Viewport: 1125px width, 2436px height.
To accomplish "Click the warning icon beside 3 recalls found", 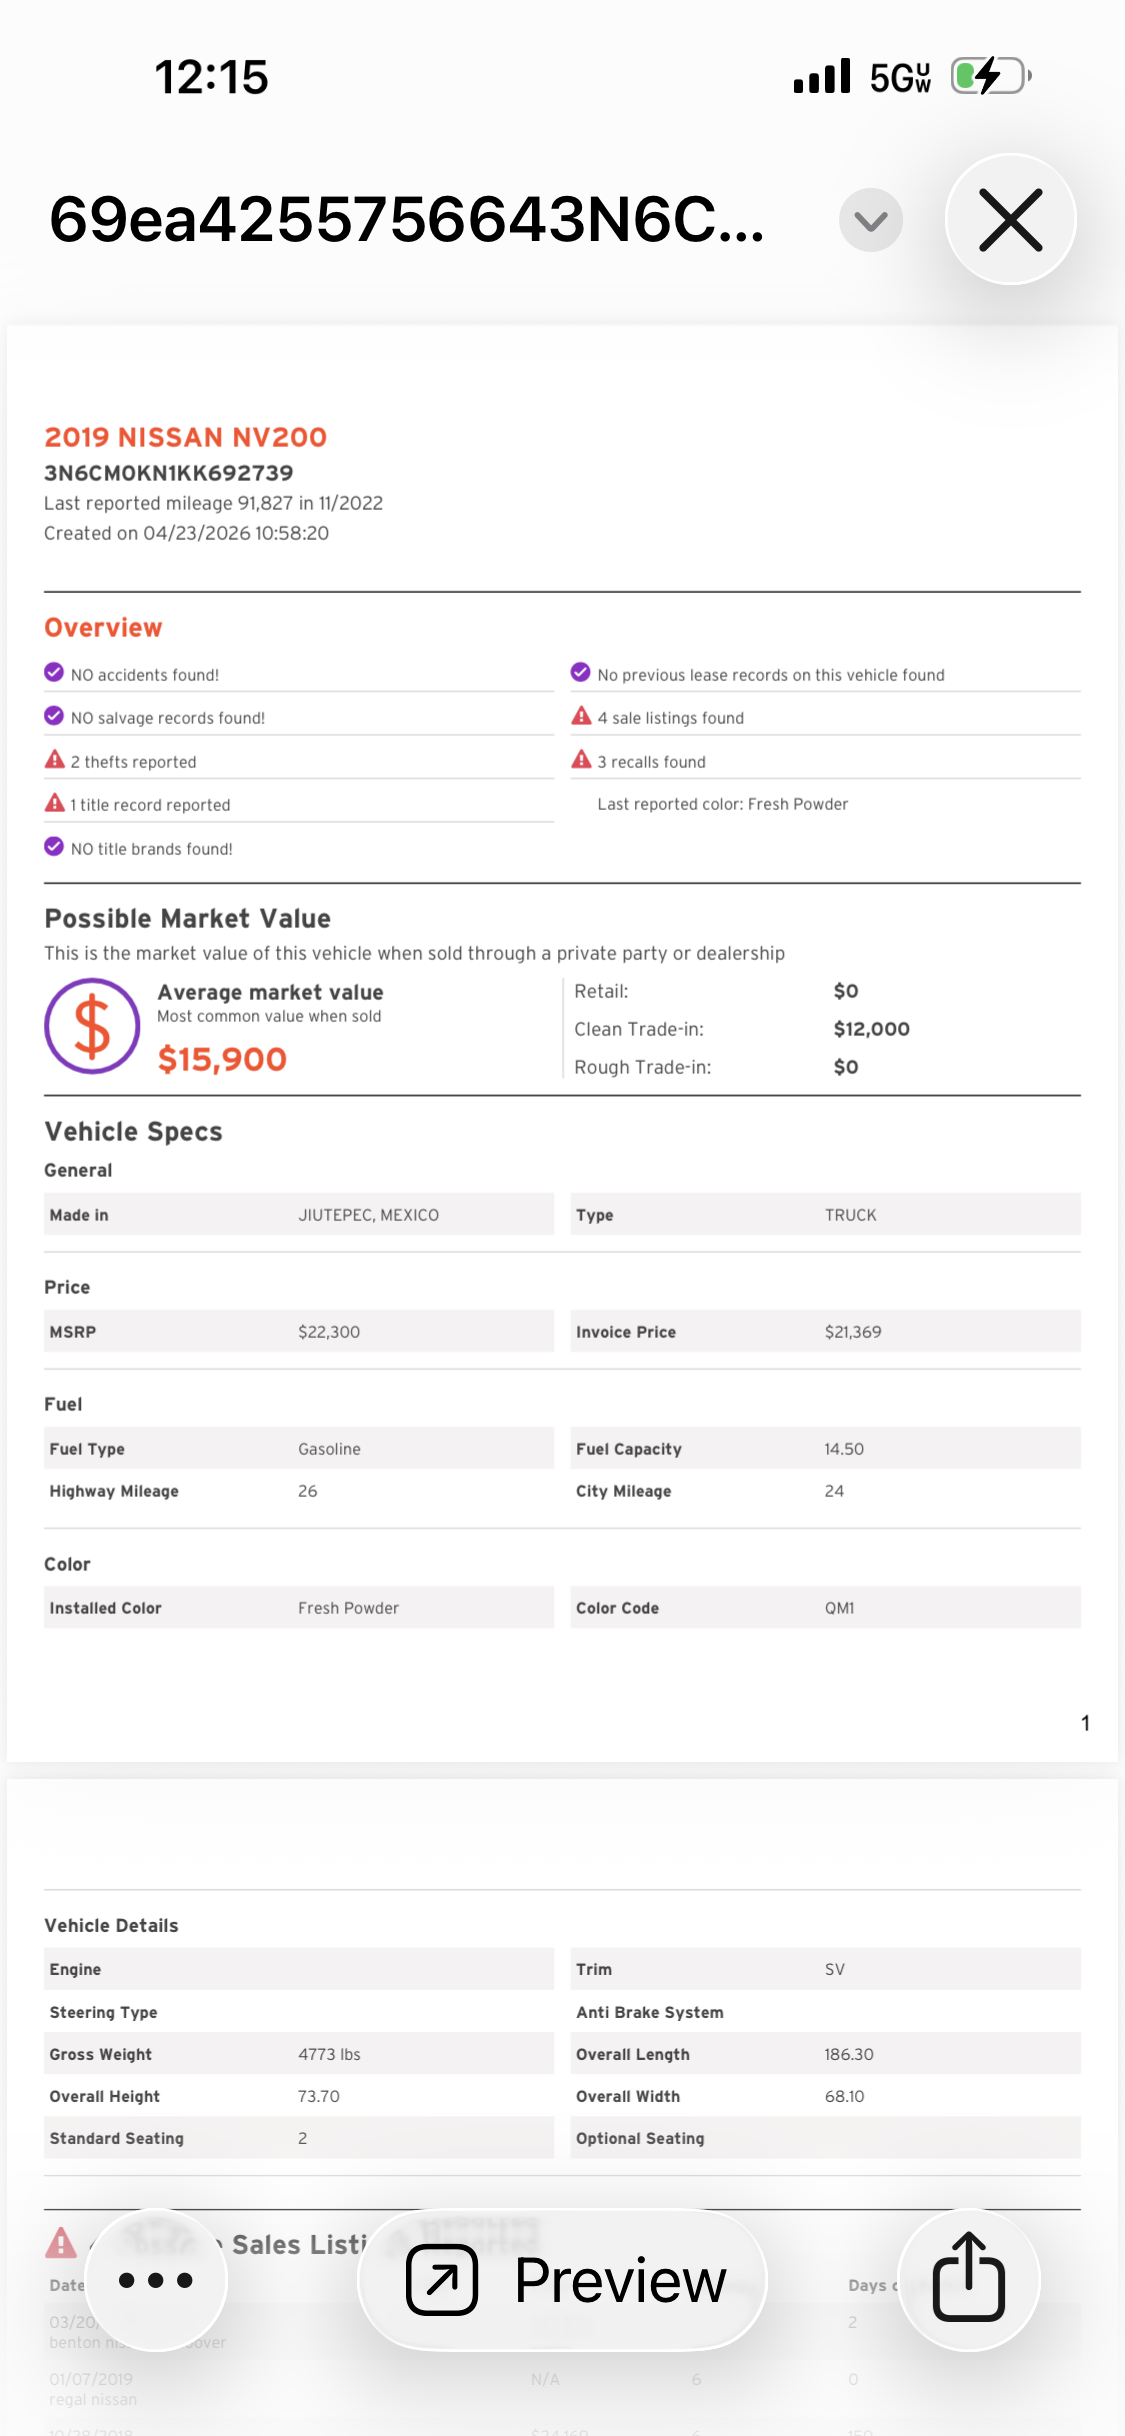I will click(x=581, y=760).
